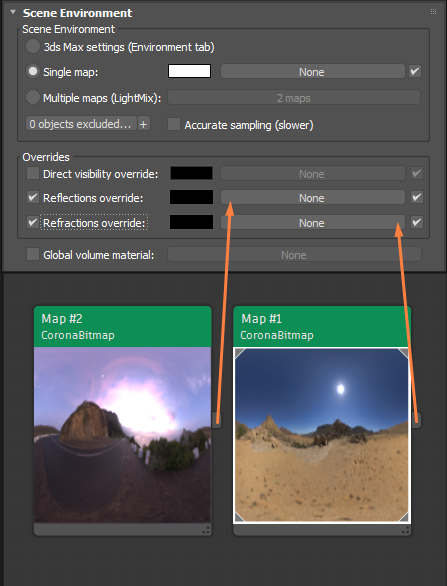
Task: Click the Map #1 desert HDRI thumbnail
Action: tap(322, 435)
